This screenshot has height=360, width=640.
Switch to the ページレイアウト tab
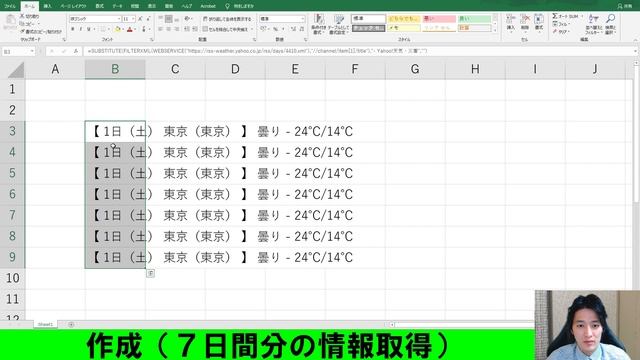[73, 6]
